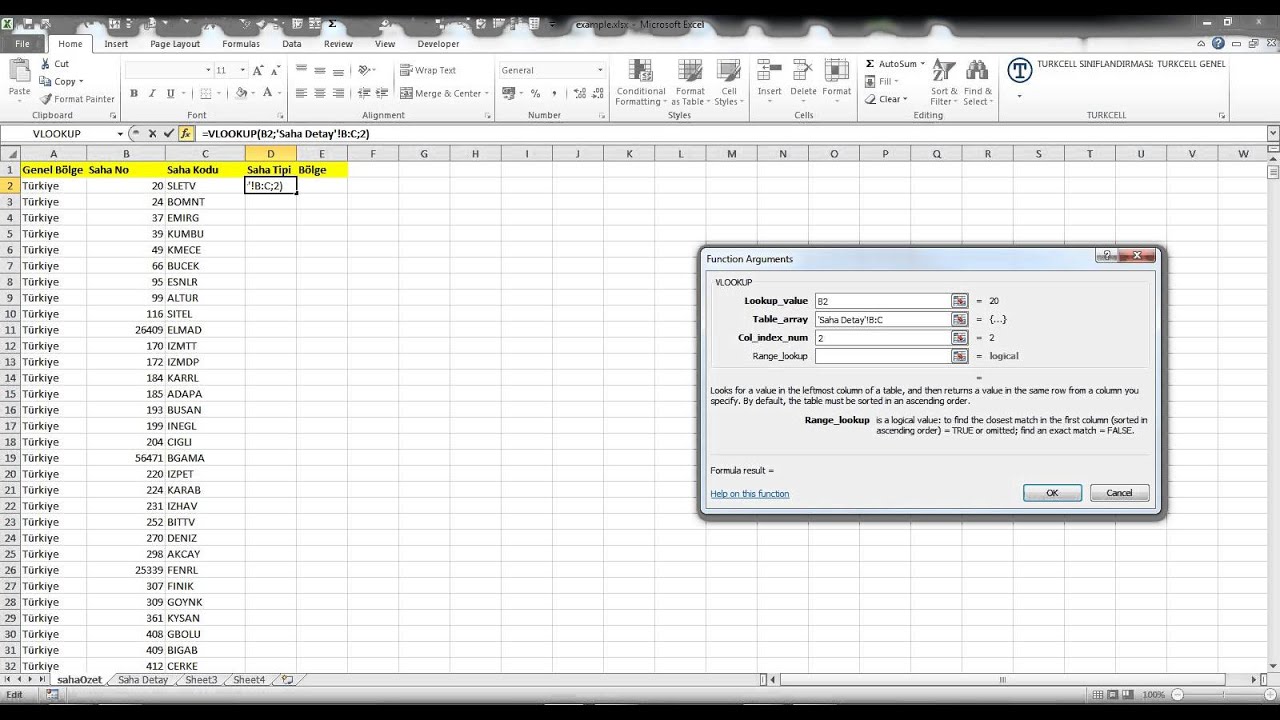
Task: Open Sort & Filter menu
Action: pyautogui.click(x=944, y=82)
